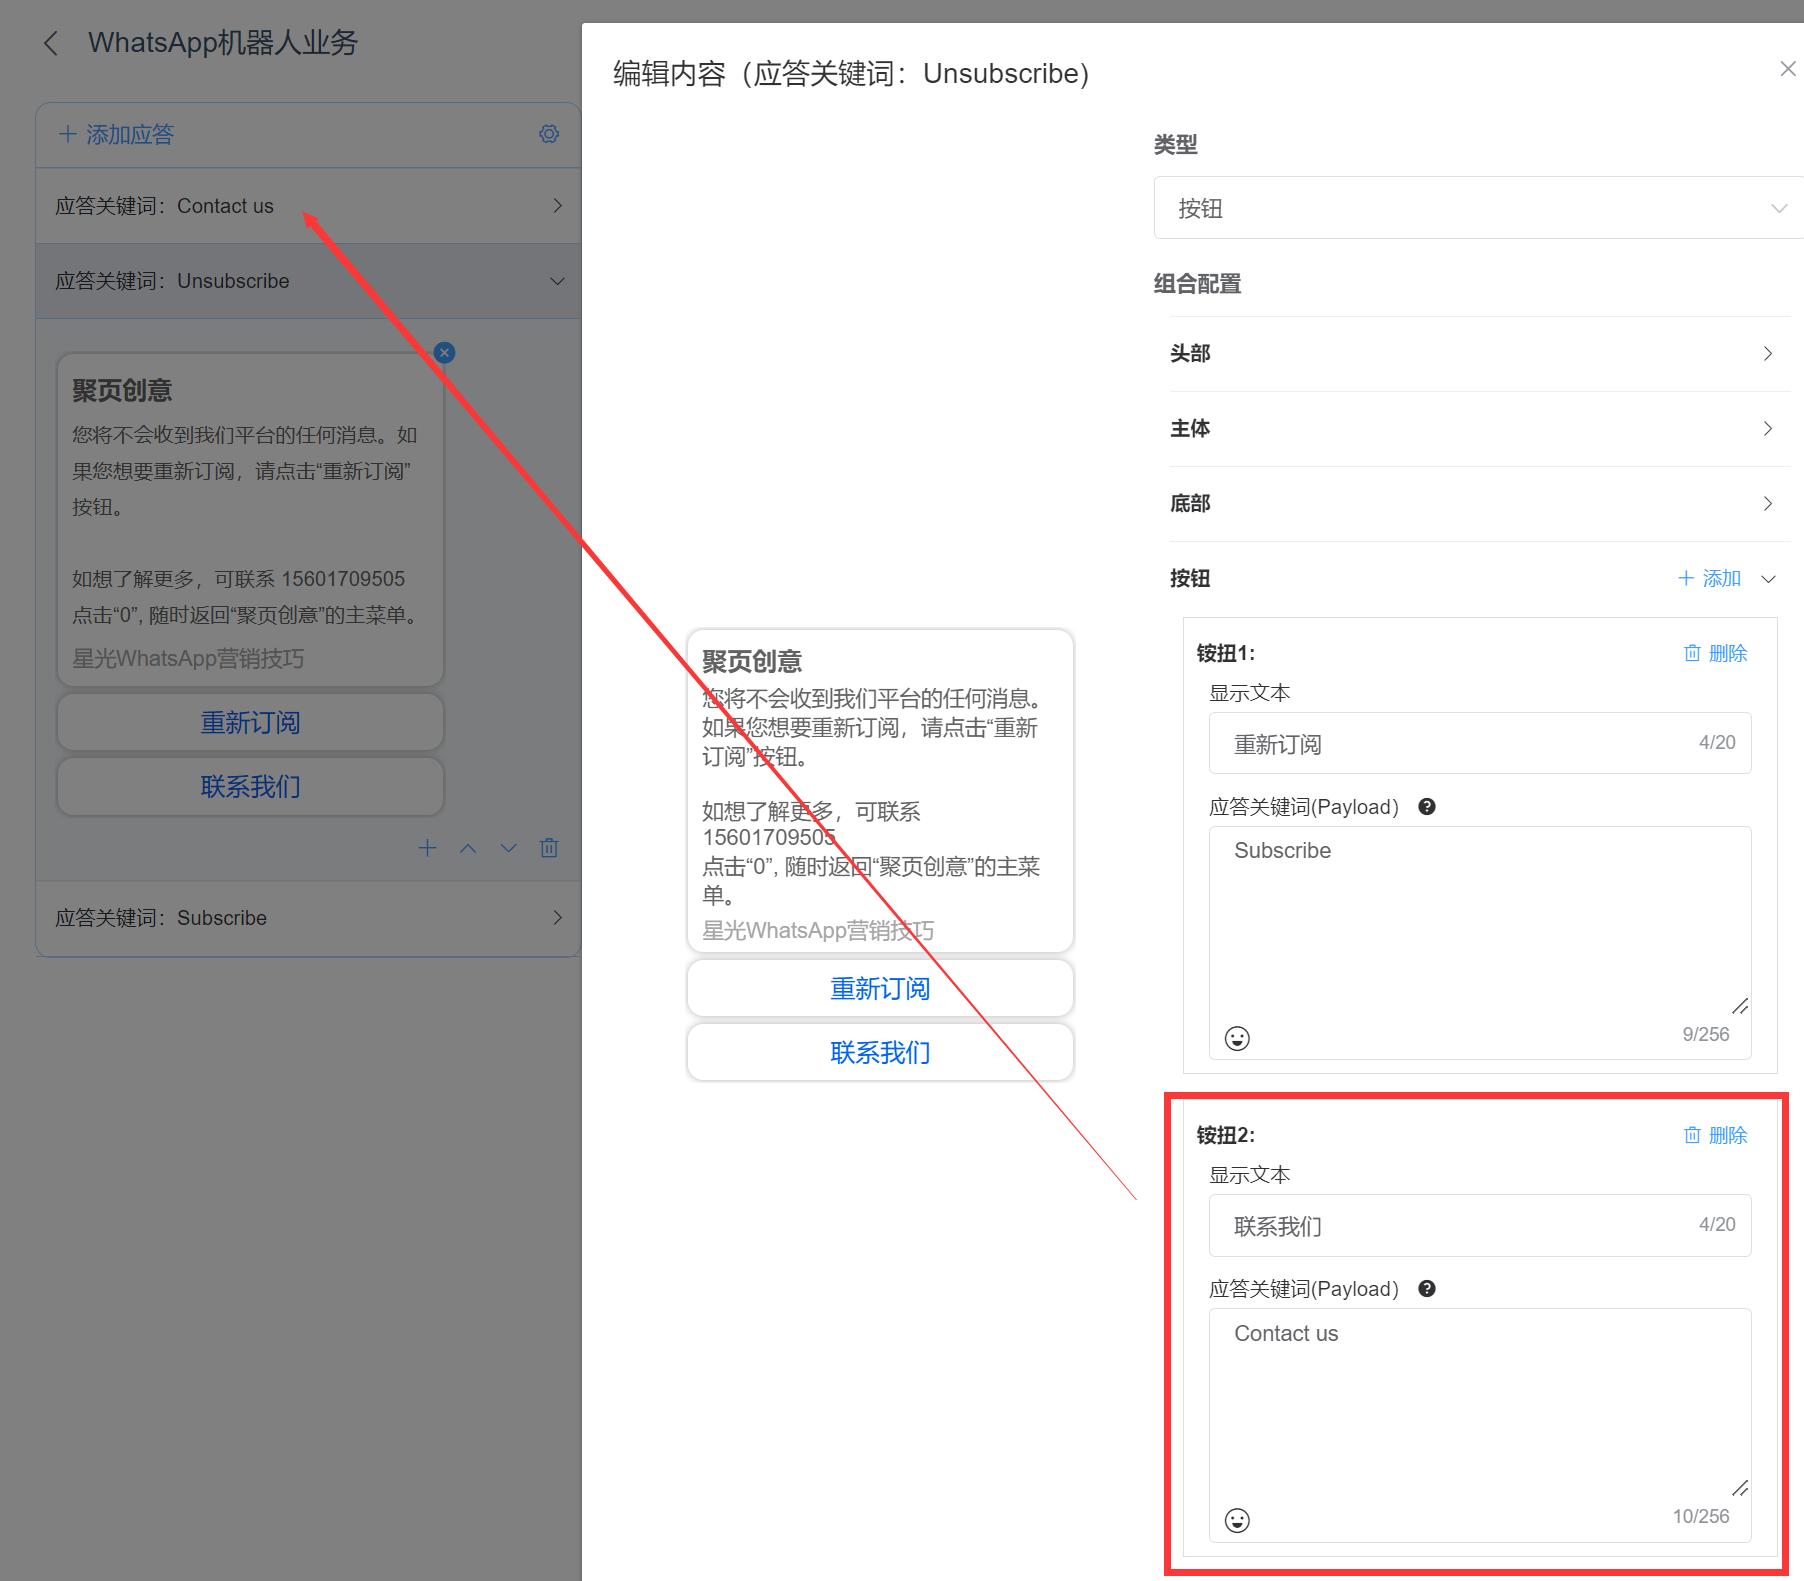
Task: Edit 按钮1 display text field 重新订阅
Action: pos(1480,743)
